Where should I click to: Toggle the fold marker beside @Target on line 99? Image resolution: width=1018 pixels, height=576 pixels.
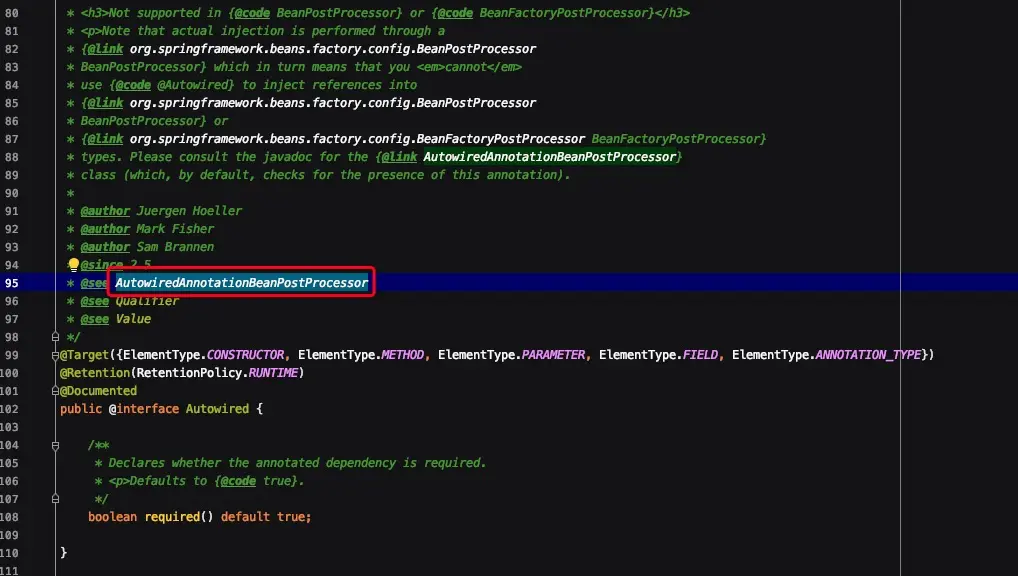point(55,355)
